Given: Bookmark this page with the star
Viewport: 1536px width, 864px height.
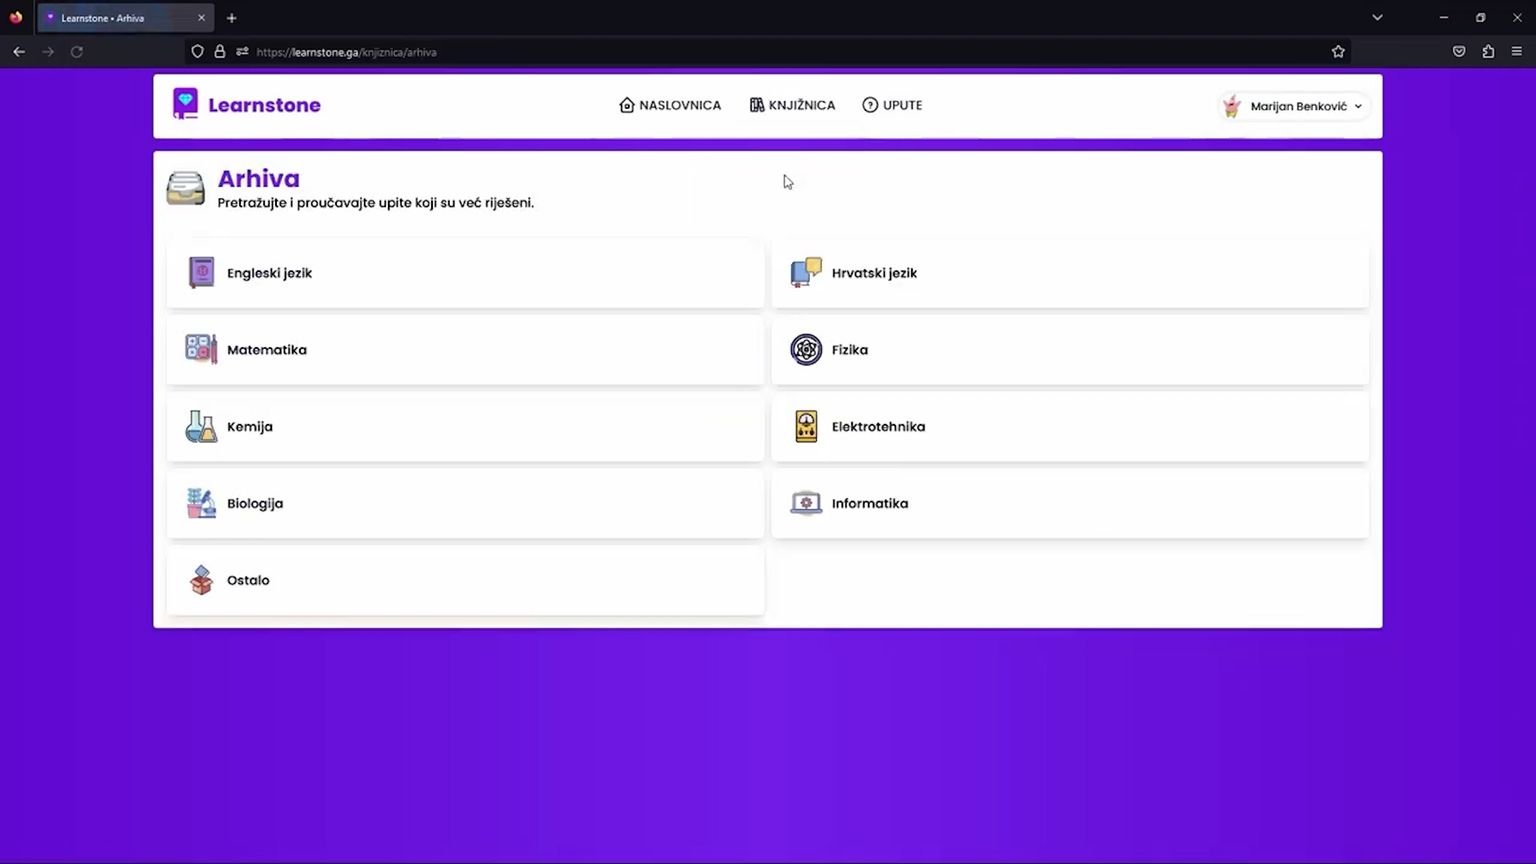Looking at the screenshot, I should (x=1338, y=52).
